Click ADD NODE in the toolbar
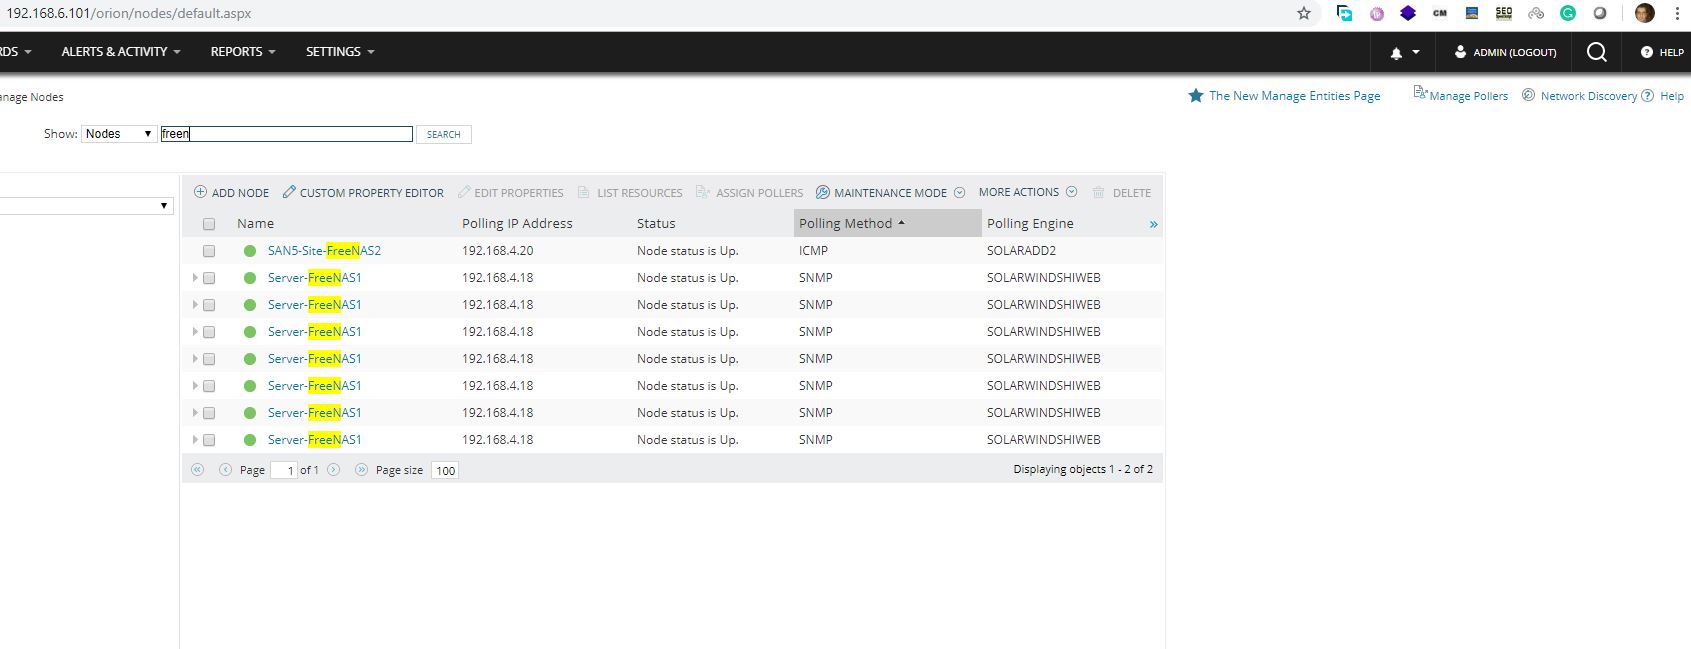This screenshot has height=649, width=1691. click(x=231, y=192)
